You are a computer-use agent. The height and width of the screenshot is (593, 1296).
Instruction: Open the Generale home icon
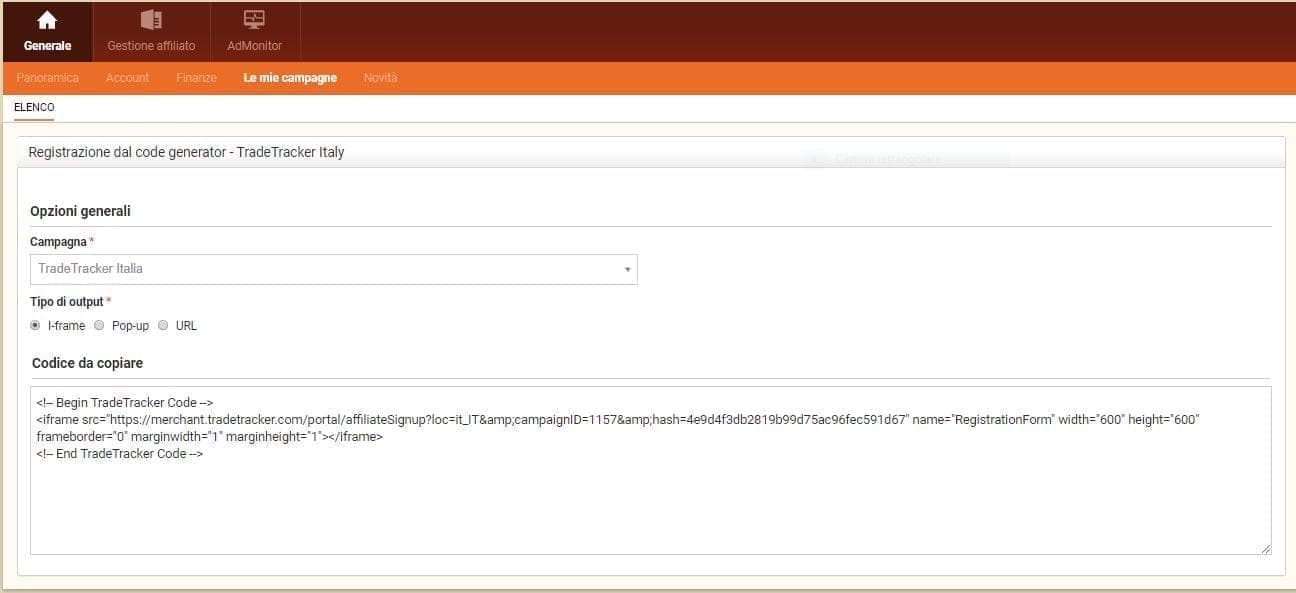click(47, 20)
